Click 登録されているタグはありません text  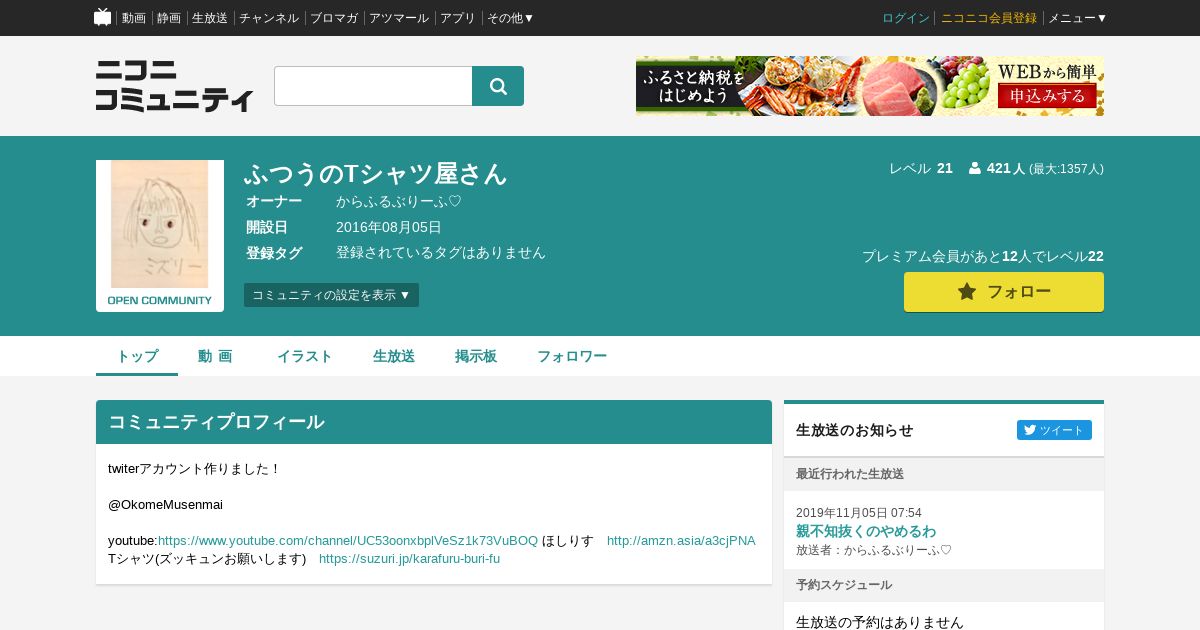[441, 253]
